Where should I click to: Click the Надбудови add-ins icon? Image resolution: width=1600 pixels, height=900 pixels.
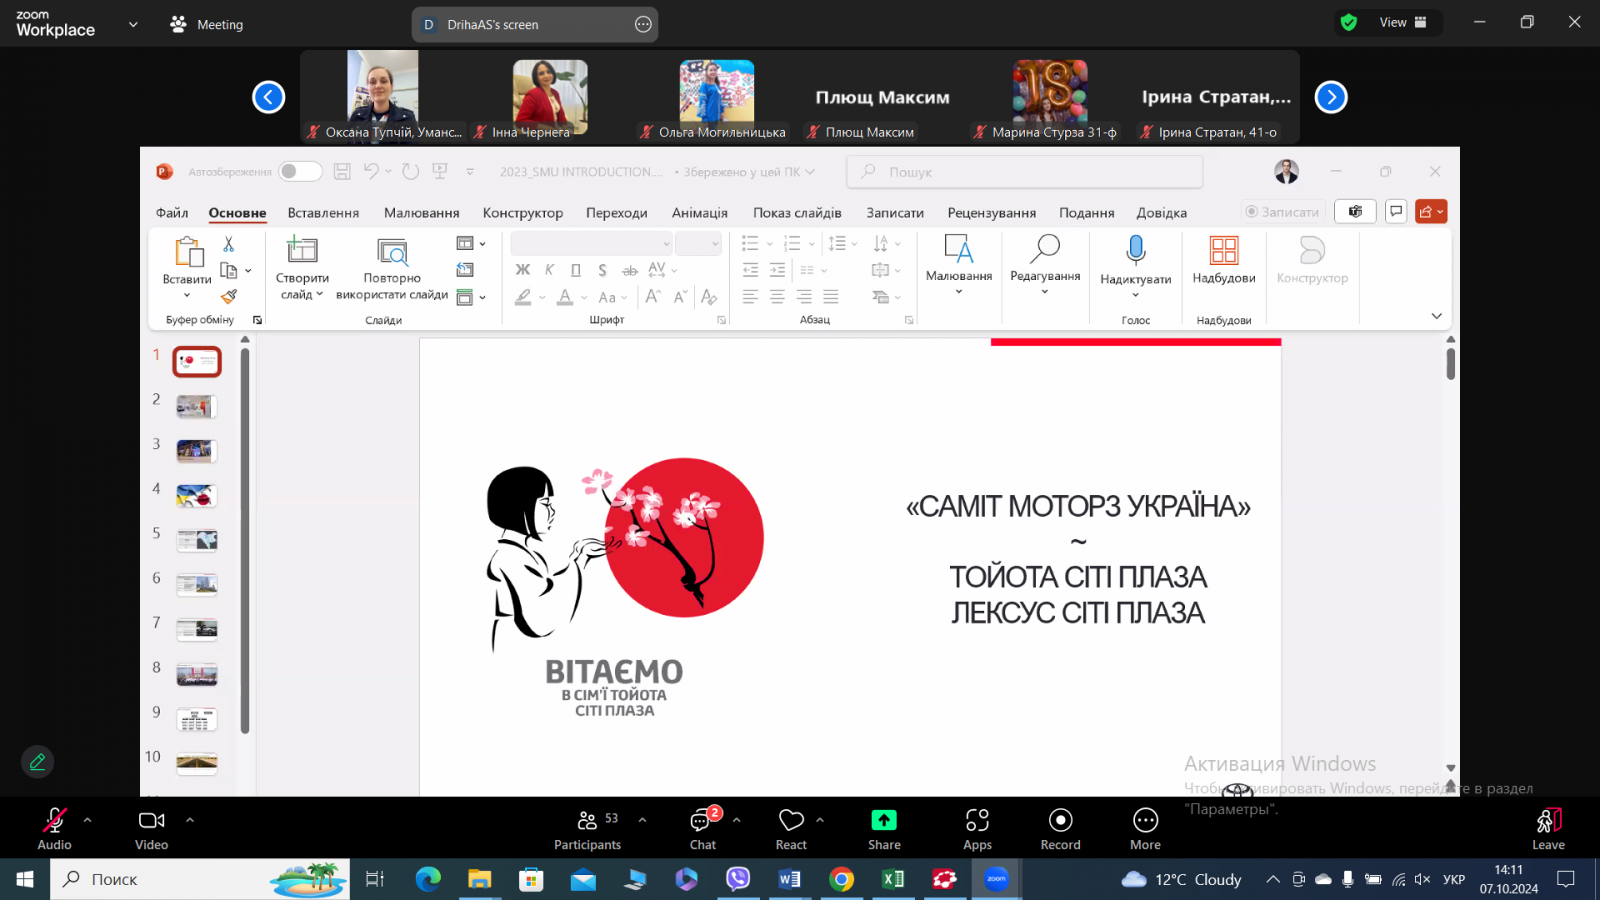tap(1224, 250)
